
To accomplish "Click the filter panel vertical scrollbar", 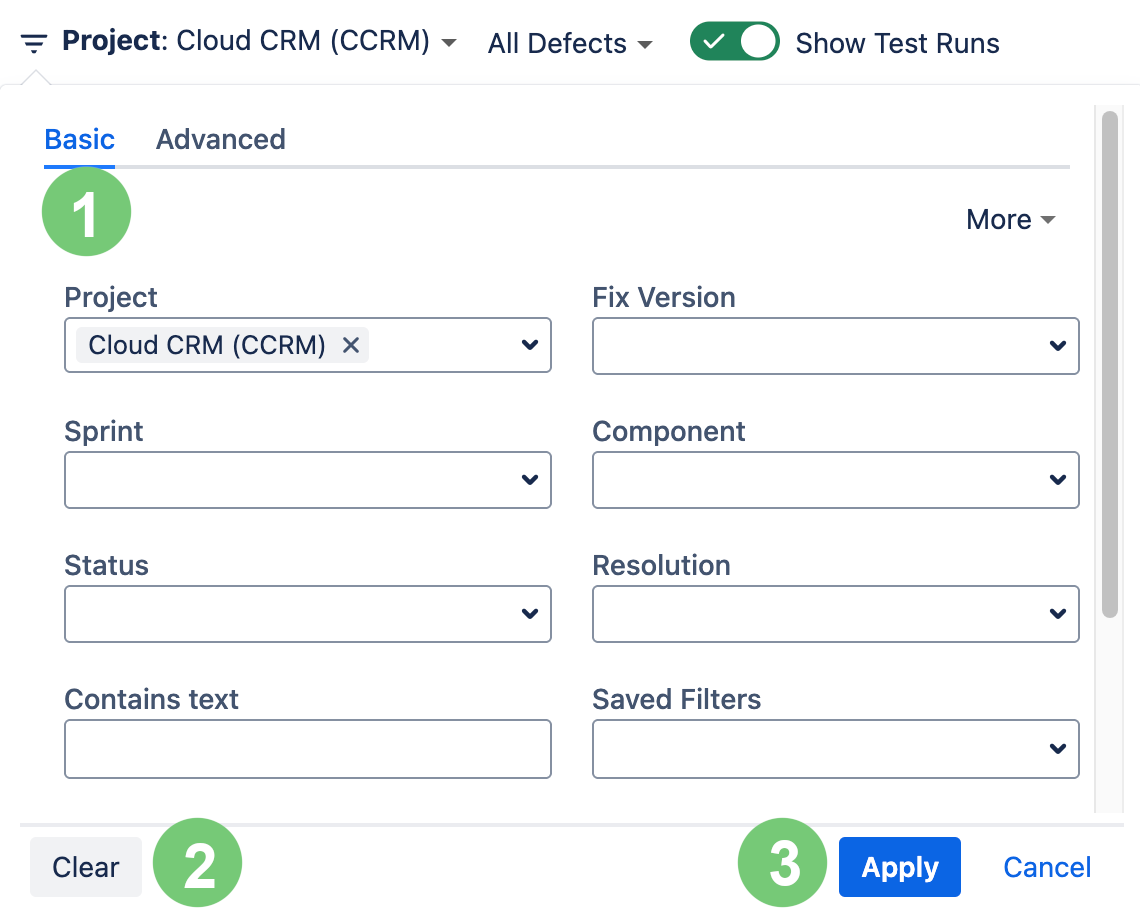I will pos(1109,363).
